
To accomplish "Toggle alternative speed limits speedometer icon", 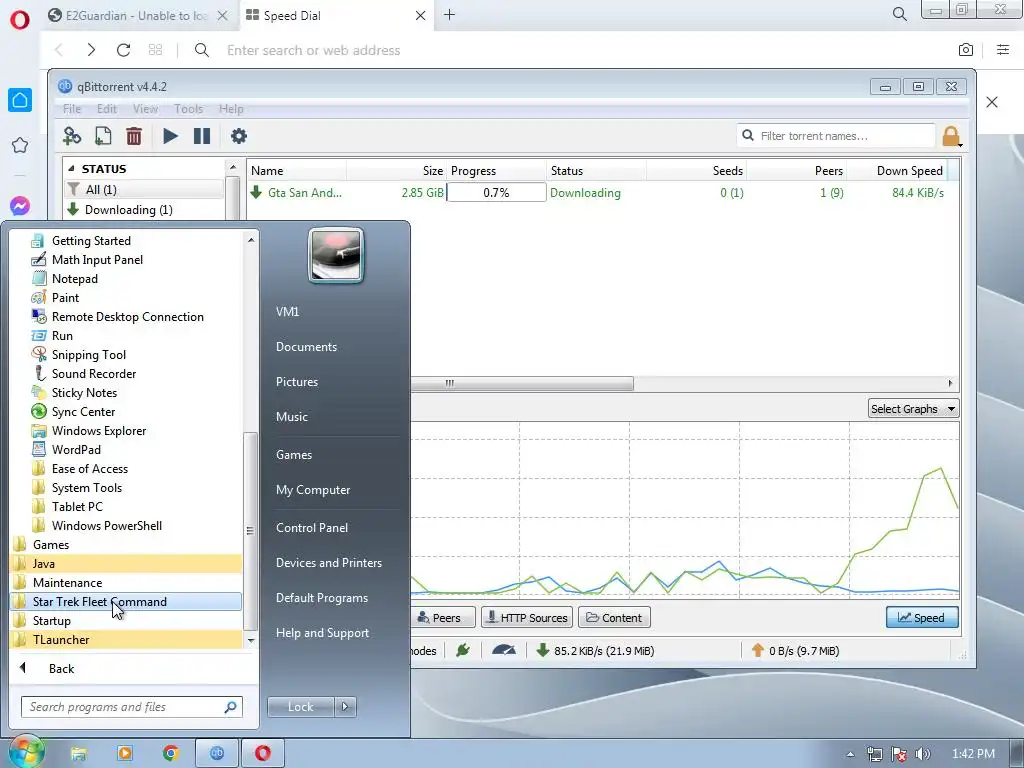I will (504, 650).
